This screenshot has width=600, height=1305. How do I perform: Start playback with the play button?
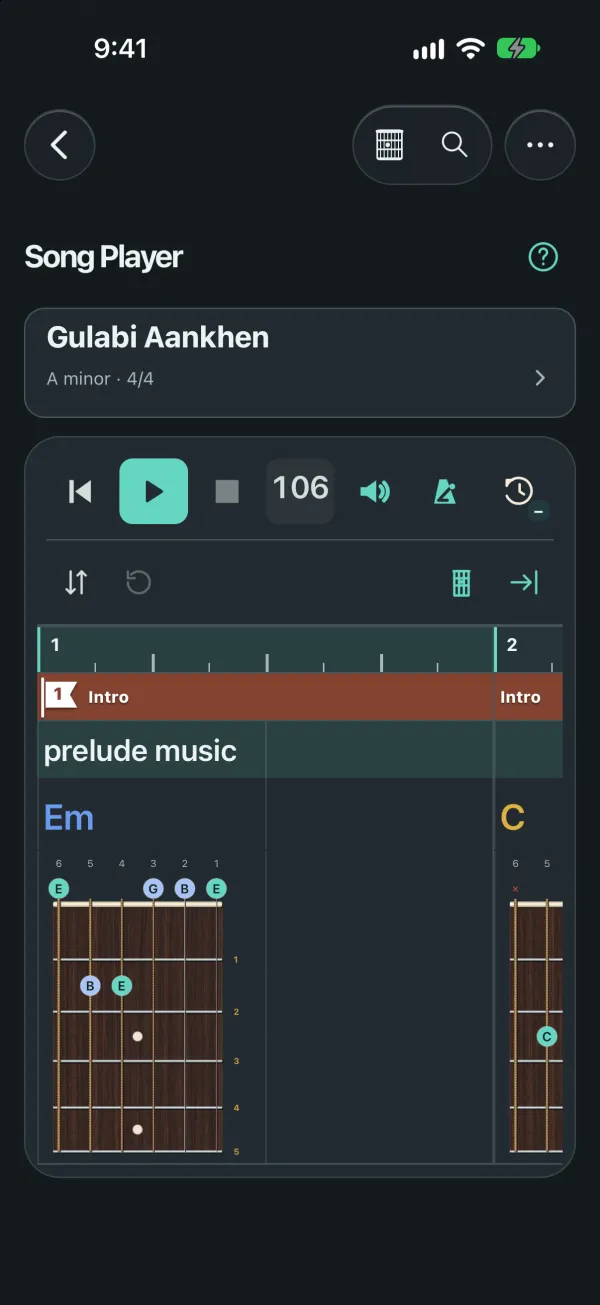(x=154, y=491)
